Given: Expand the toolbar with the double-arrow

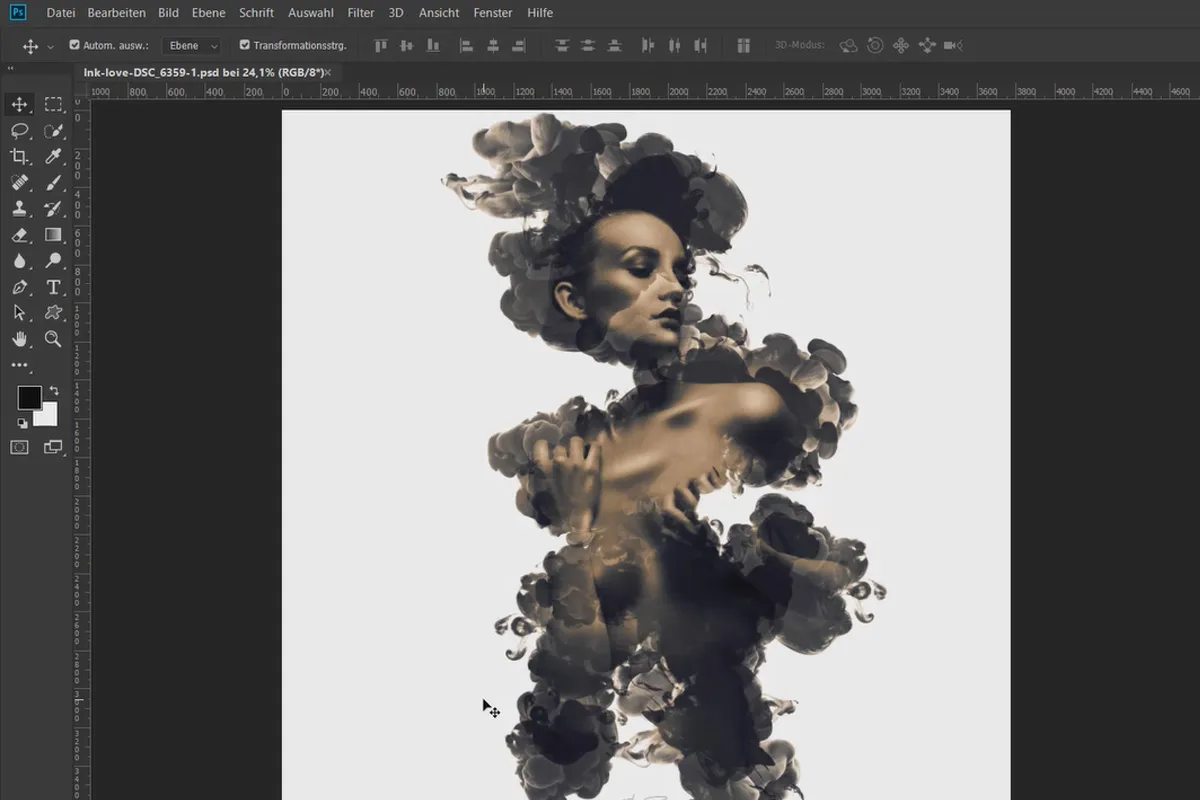Looking at the screenshot, I should point(11,68).
